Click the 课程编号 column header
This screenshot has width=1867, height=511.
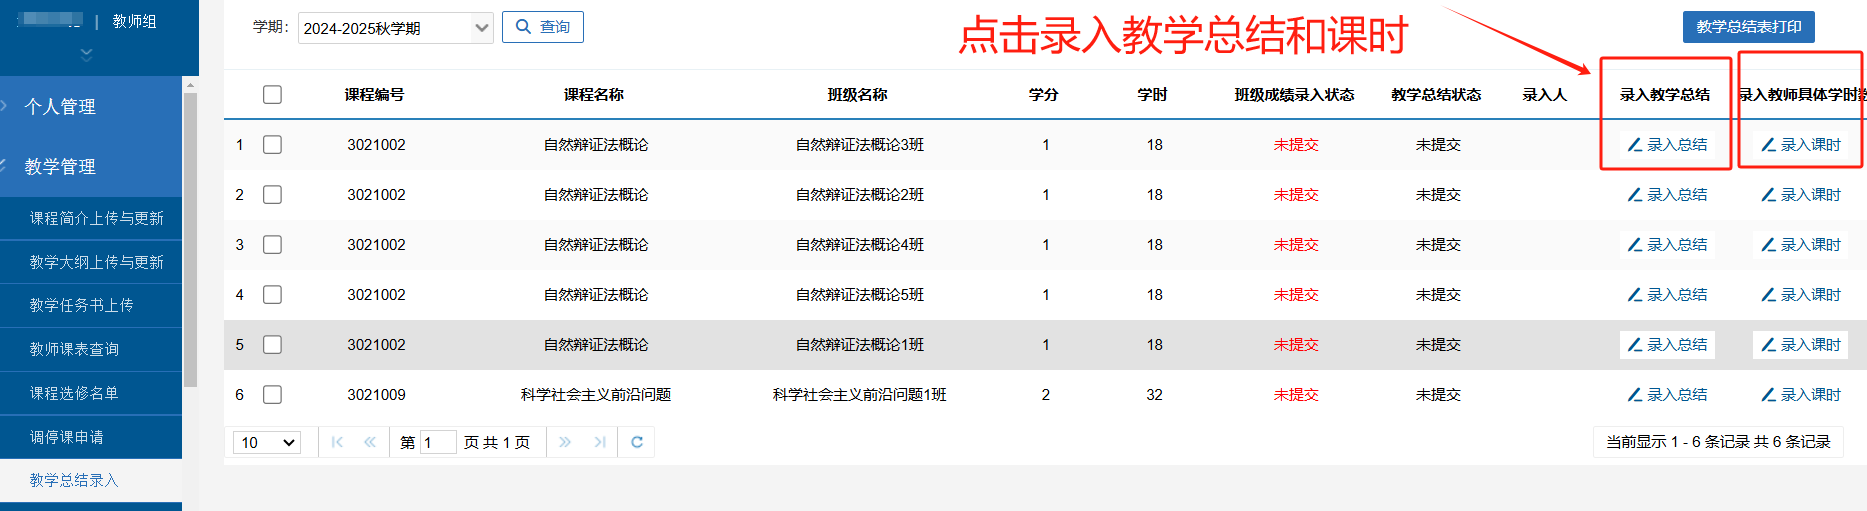(x=375, y=95)
